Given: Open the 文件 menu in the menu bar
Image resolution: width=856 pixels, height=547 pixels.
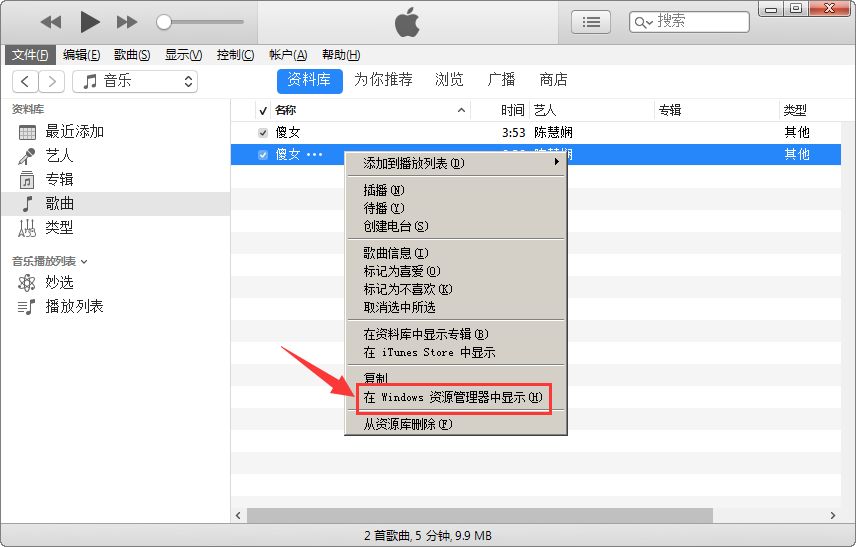Looking at the screenshot, I should [x=31, y=55].
